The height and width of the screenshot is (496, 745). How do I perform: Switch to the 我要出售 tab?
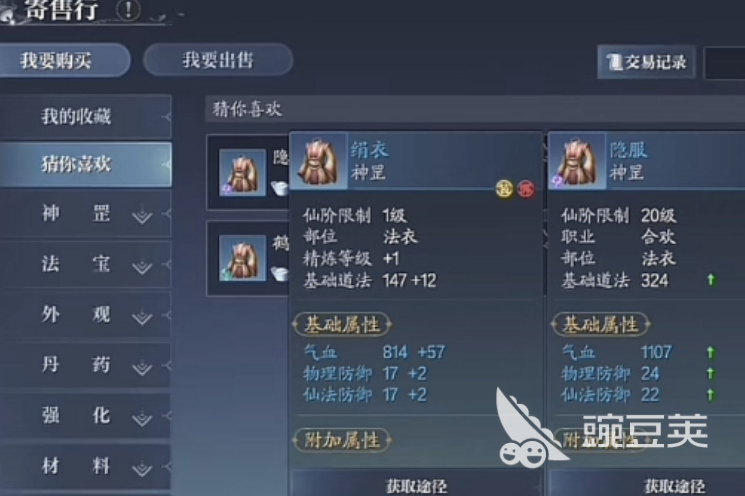(218, 60)
